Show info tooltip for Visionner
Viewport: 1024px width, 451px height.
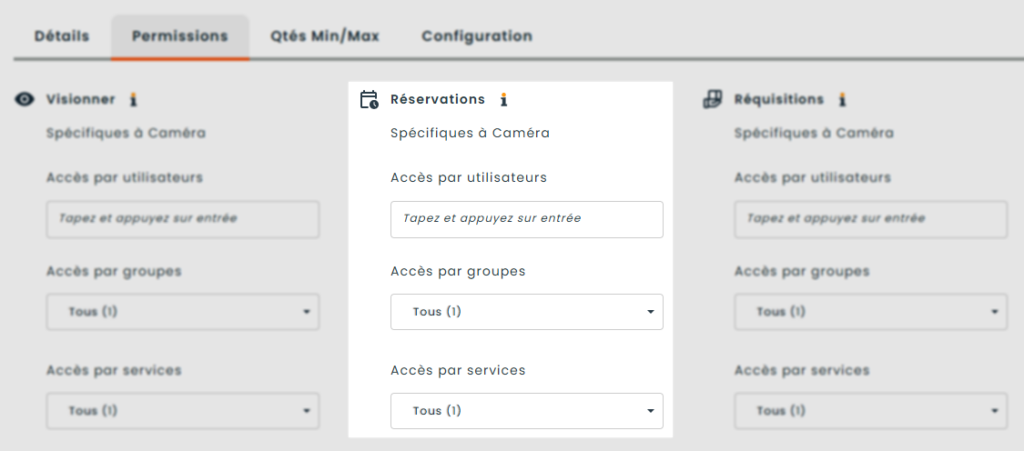[x=133, y=99]
